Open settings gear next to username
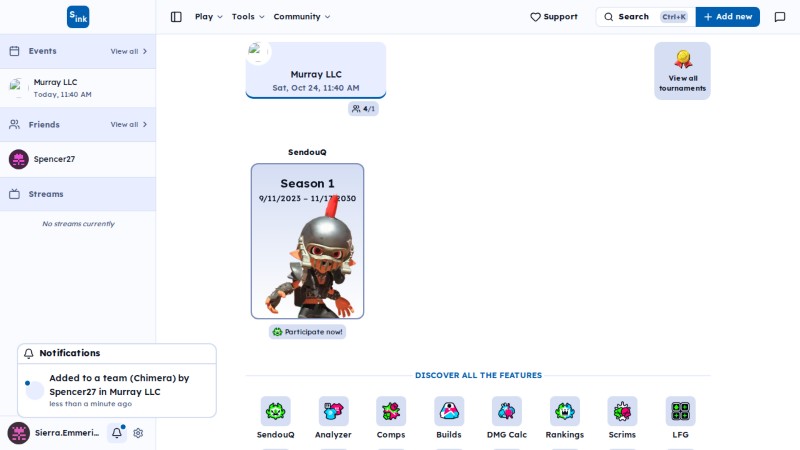Viewport: 800px width, 450px height. (138, 433)
